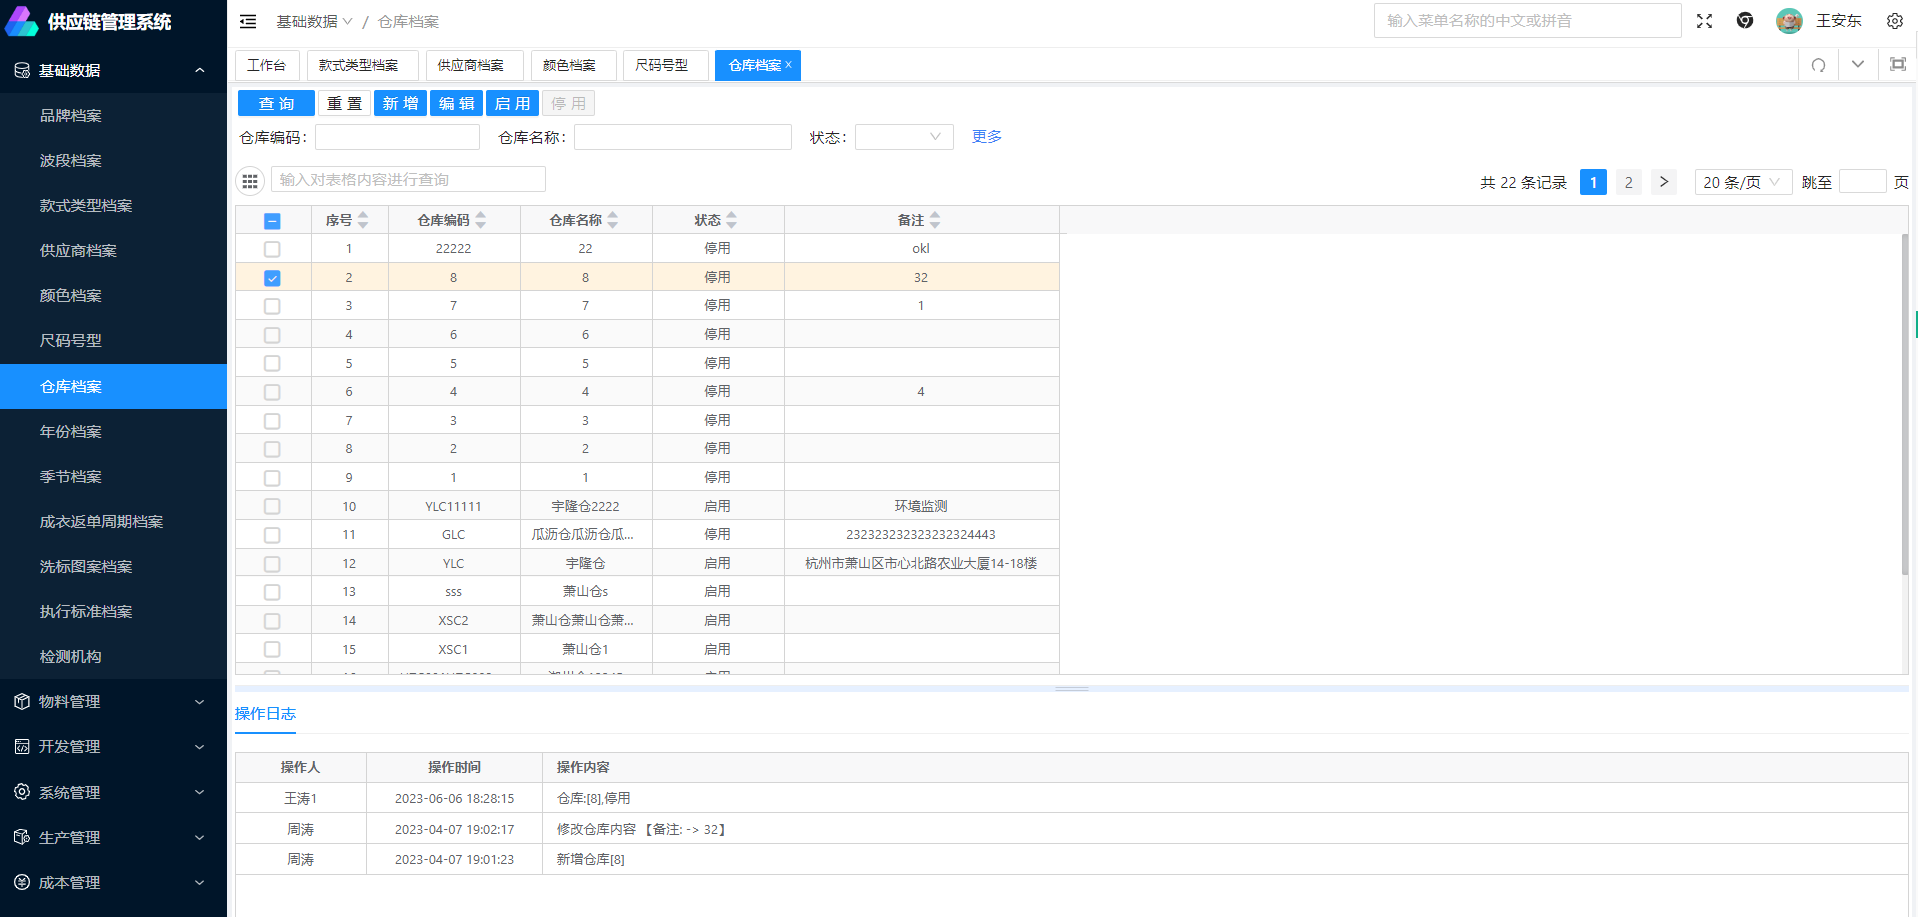Open the 20 条/页 page size dropdown
The height and width of the screenshot is (917, 1918).
[1741, 182]
